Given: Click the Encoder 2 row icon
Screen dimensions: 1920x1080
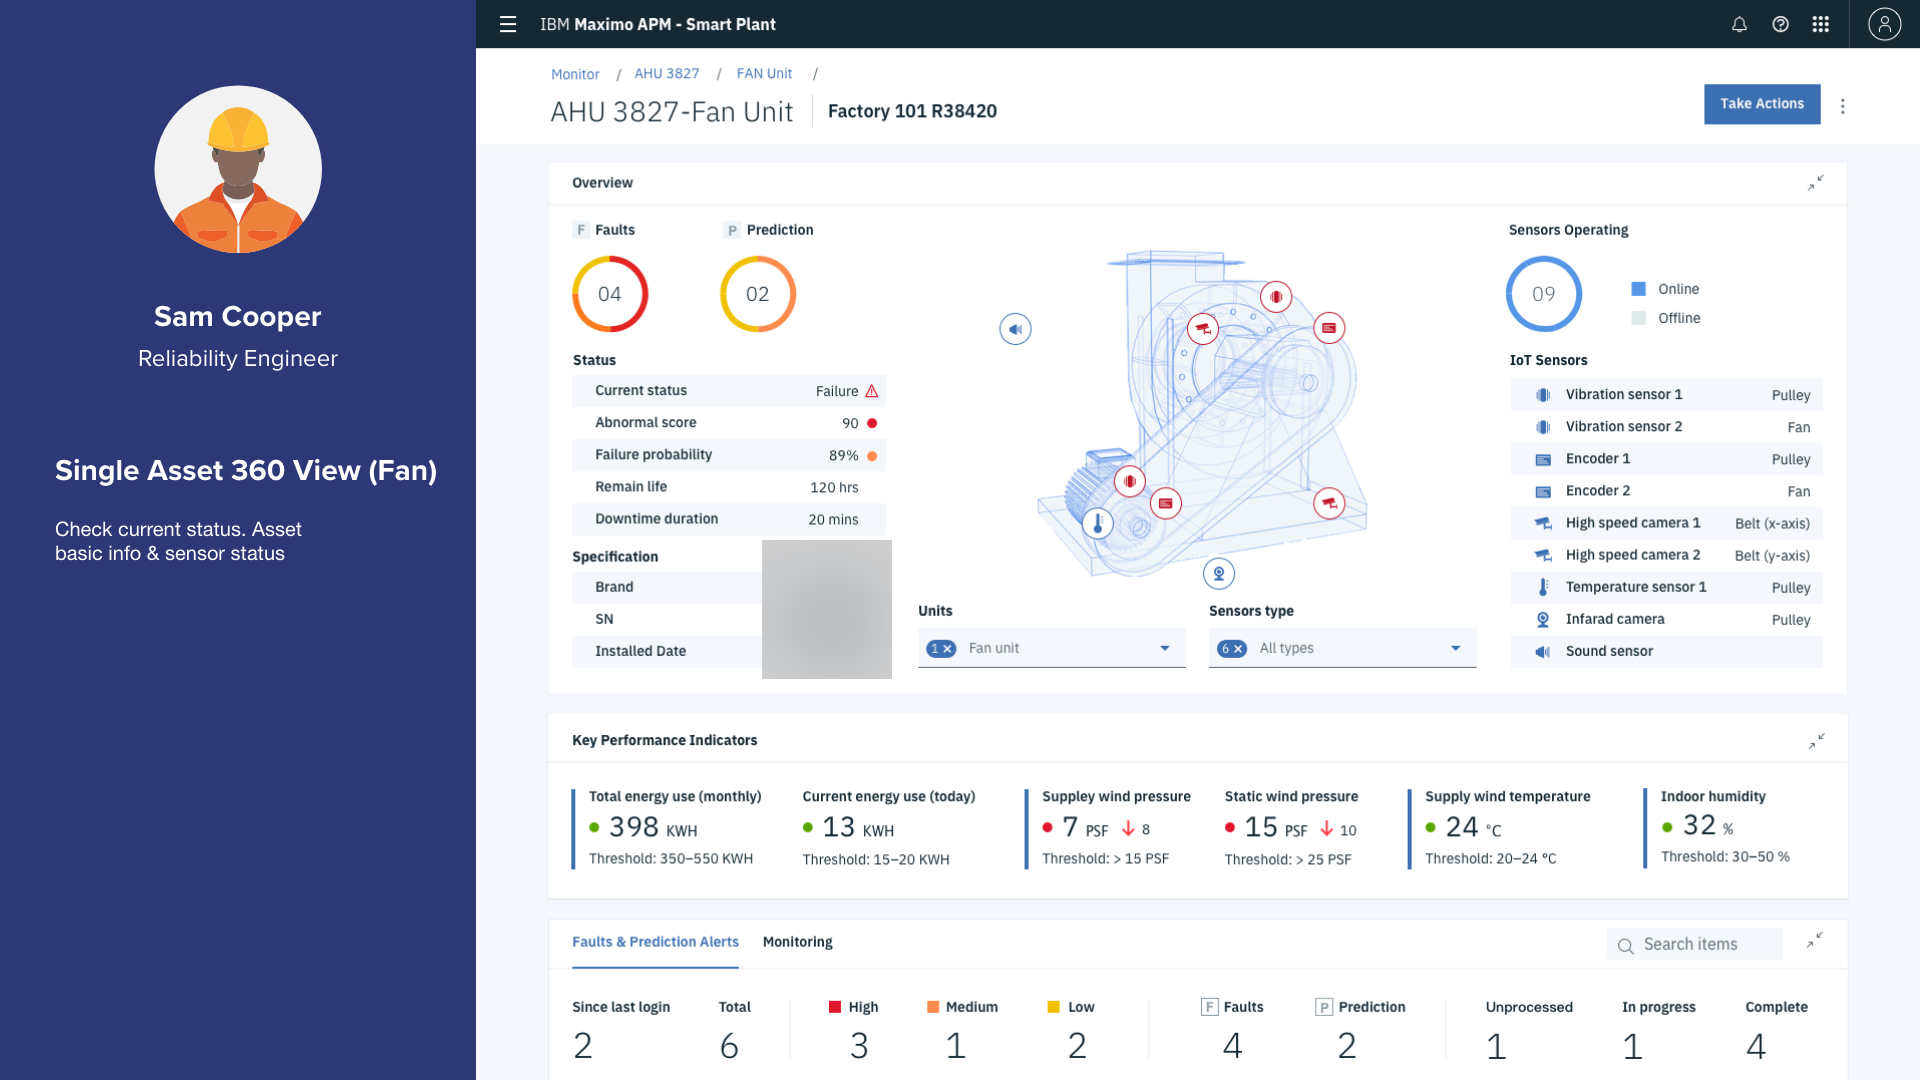Looking at the screenshot, I should [1543, 491].
